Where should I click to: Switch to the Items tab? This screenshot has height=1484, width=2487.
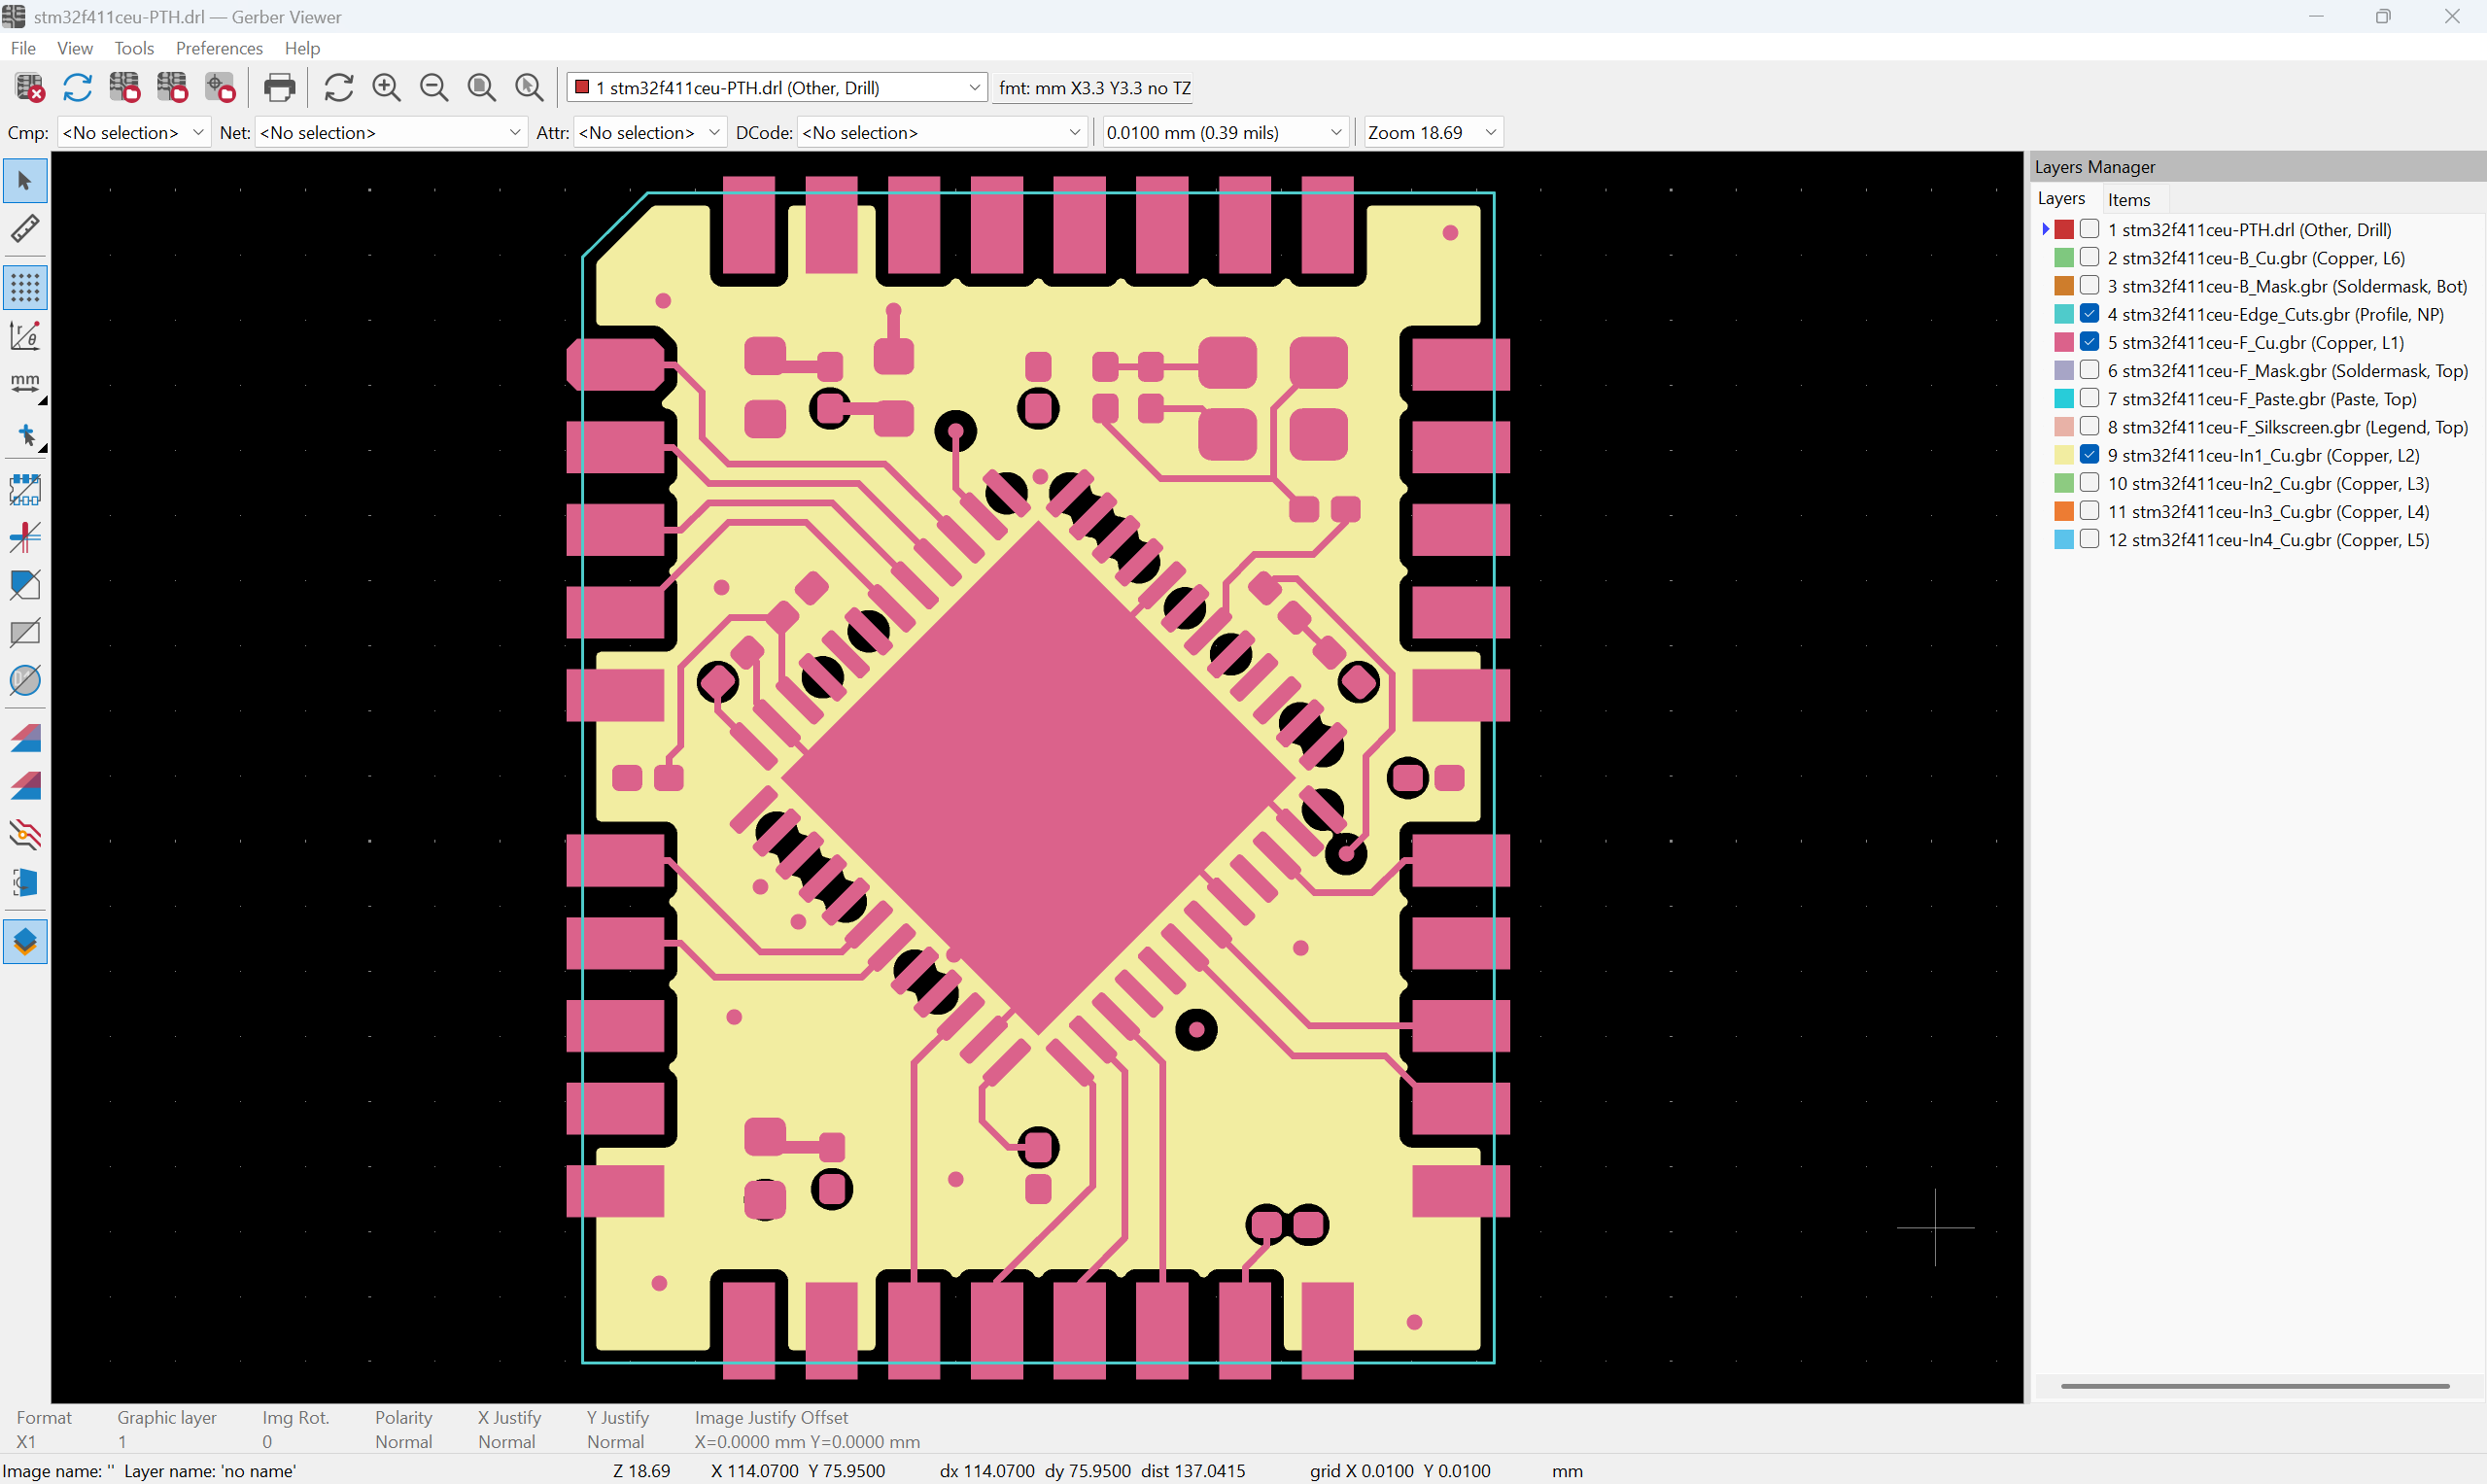coord(2129,199)
